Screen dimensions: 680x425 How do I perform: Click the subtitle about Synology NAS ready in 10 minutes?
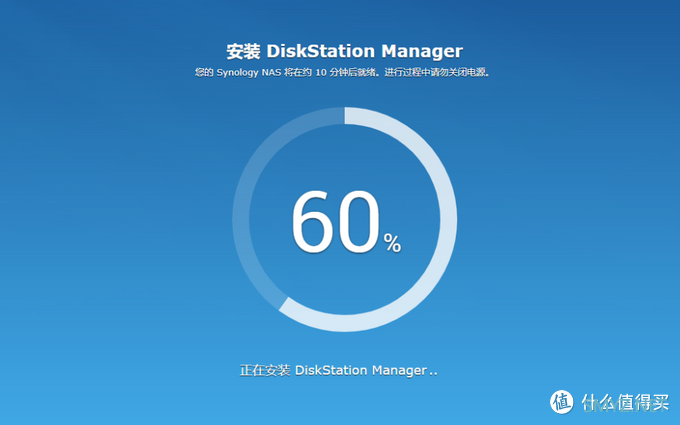pos(342,72)
